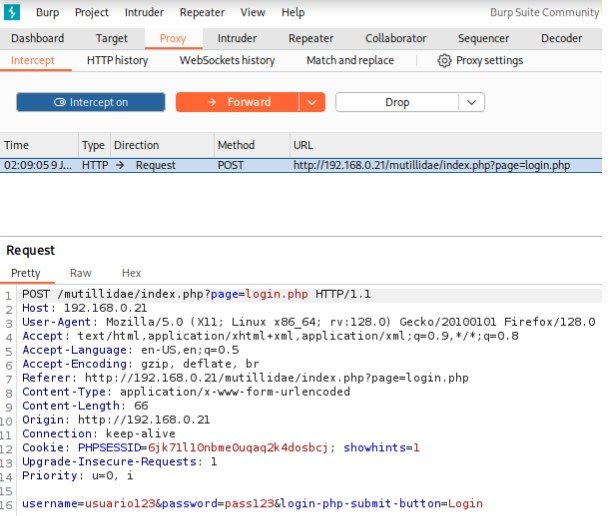Viewport: 612px width, 516px height.
Task: Click the Forward button
Action: [238, 102]
